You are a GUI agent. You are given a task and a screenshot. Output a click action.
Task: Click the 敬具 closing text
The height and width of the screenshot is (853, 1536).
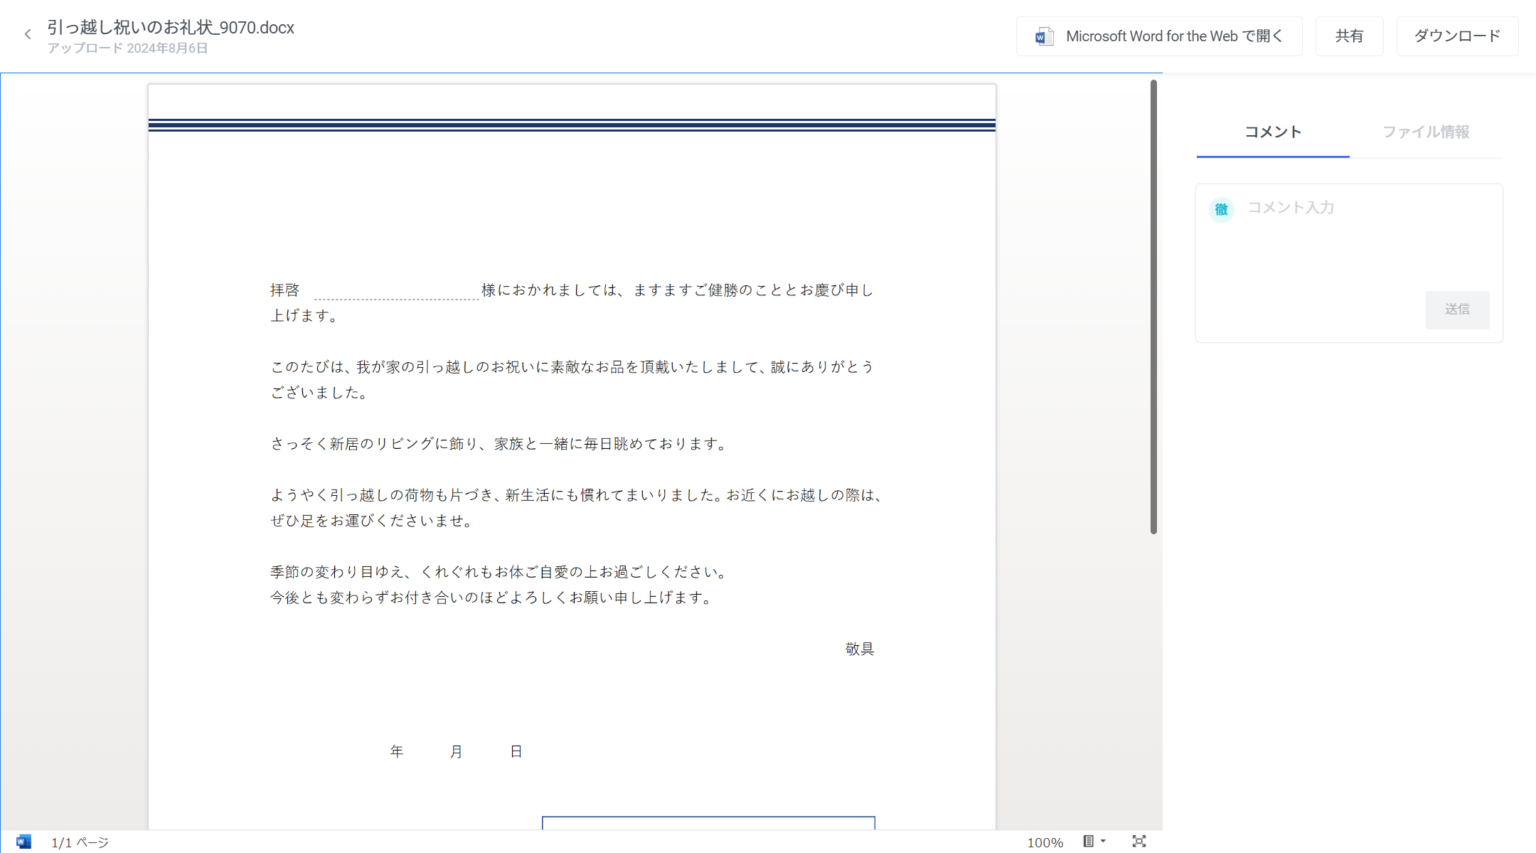[x=859, y=649]
